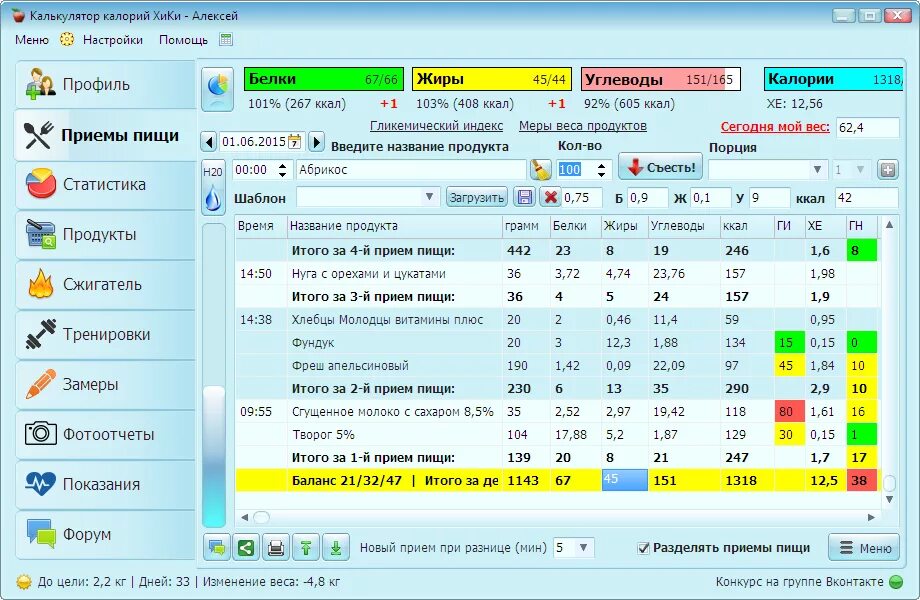Screen dimensions: 920x600
Task: Click the green down arrow import icon
Action: [336, 548]
